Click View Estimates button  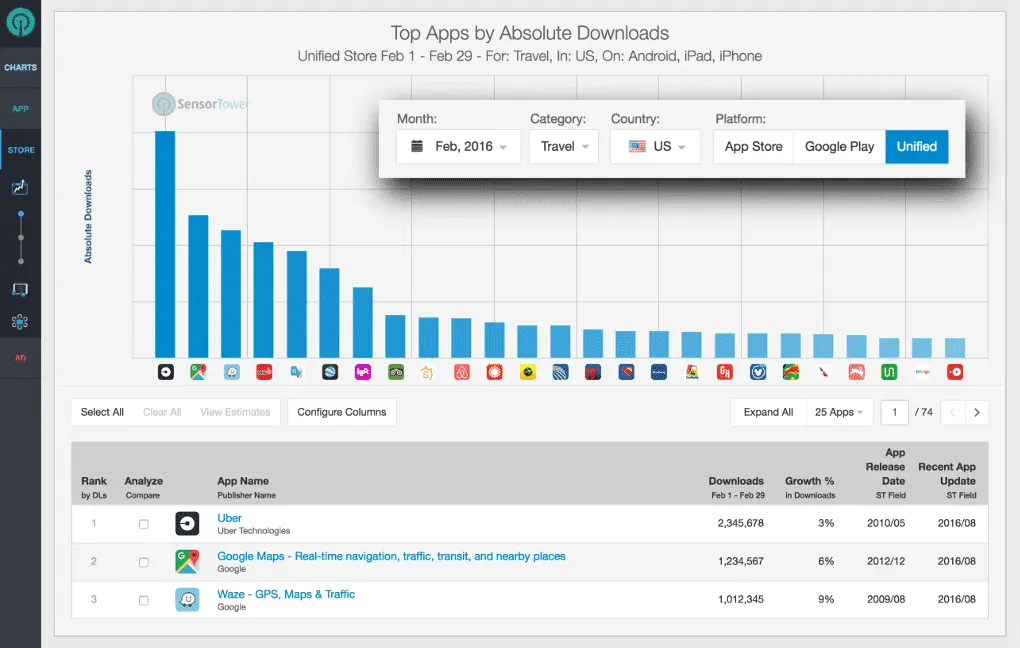click(x=235, y=412)
